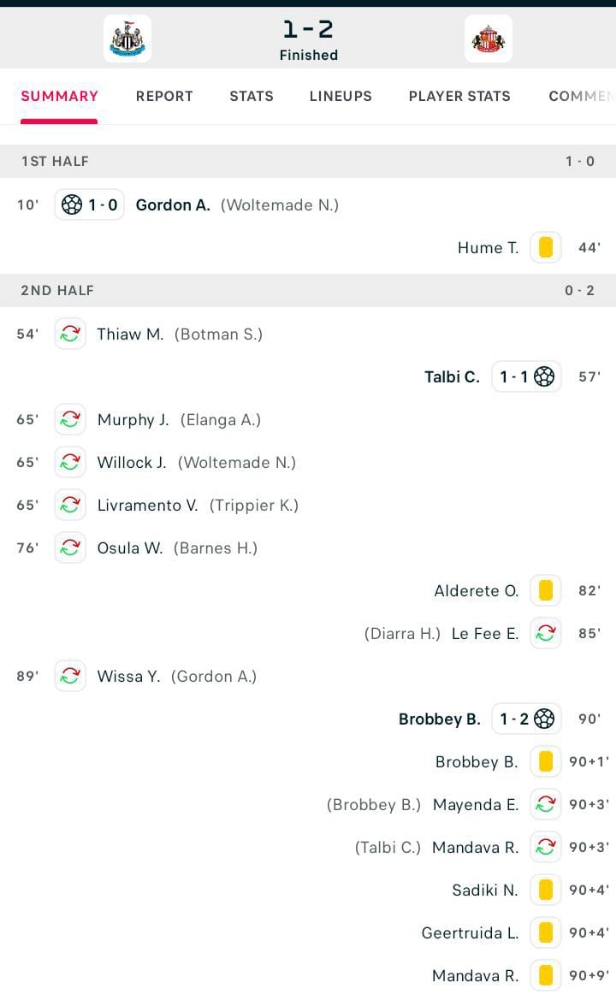Click the Osula W. substitution icon
The image size is (616, 1000).
(70, 548)
